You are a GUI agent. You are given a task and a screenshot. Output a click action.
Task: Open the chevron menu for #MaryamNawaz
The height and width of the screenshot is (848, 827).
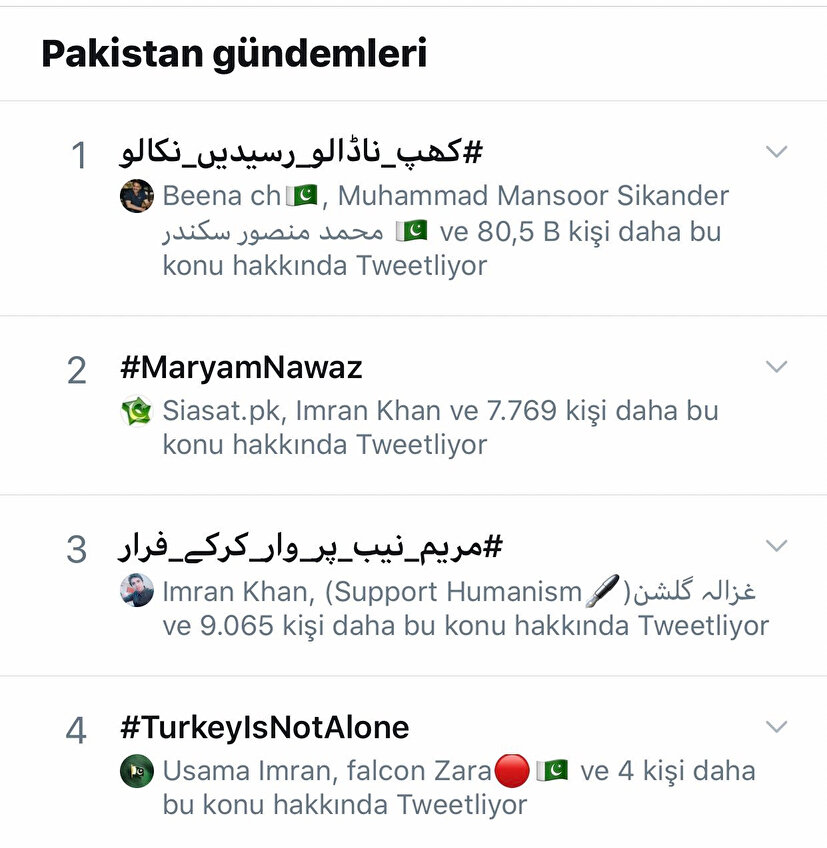[x=776, y=367]
